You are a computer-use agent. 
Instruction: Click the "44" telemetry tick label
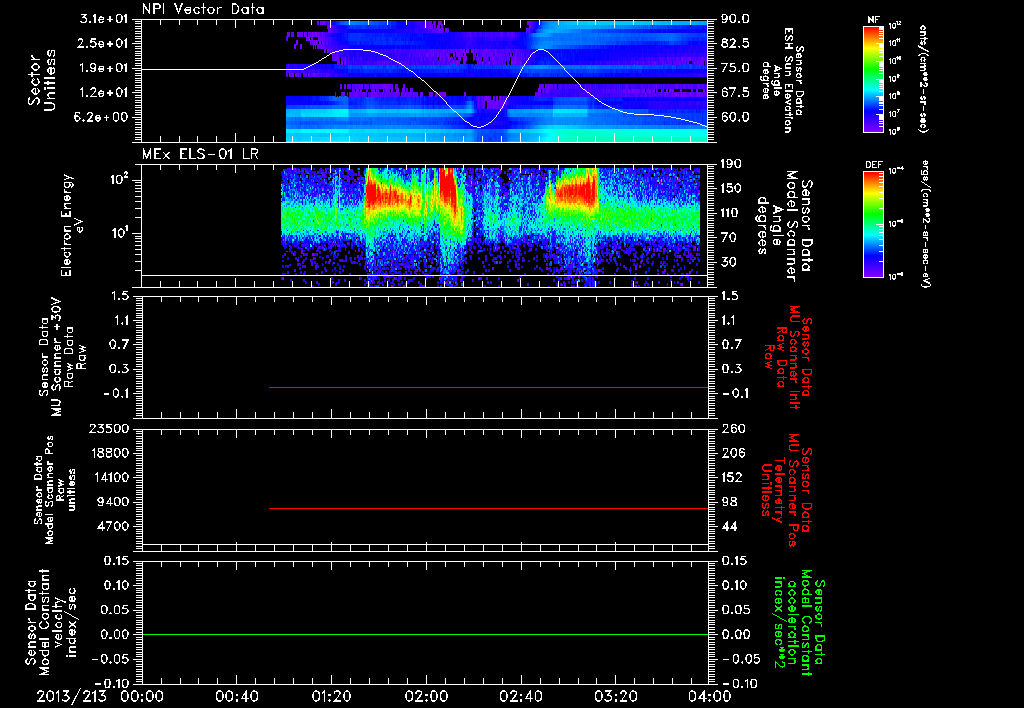[729, 526]
